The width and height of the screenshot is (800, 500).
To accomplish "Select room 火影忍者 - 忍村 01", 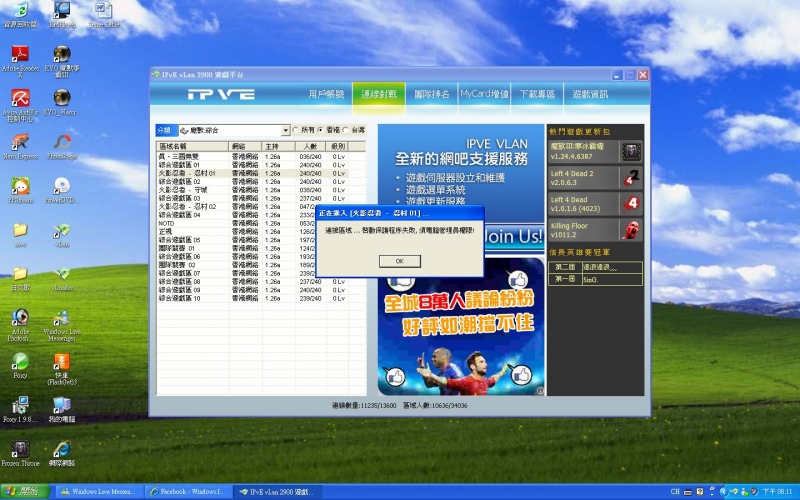I will pos(261,173).
